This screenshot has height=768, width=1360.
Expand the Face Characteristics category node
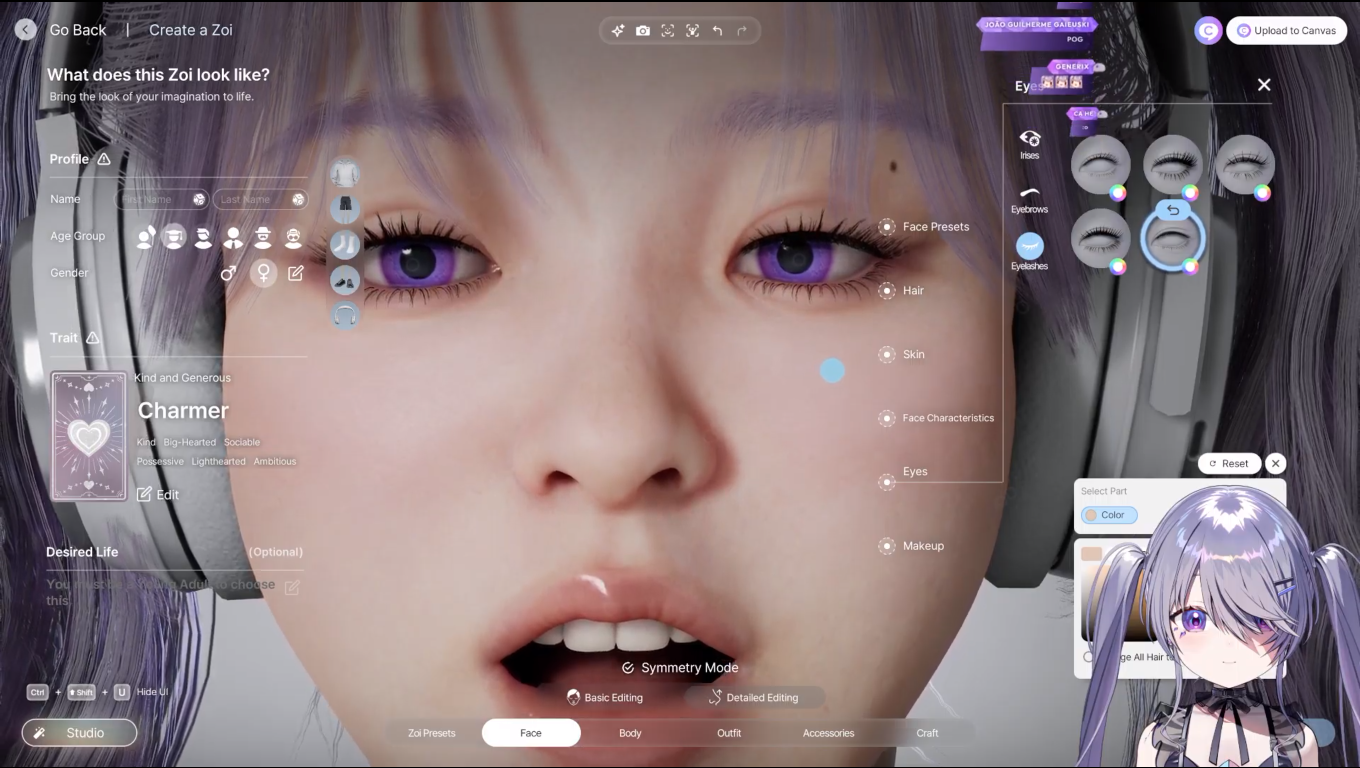point(887,418)
